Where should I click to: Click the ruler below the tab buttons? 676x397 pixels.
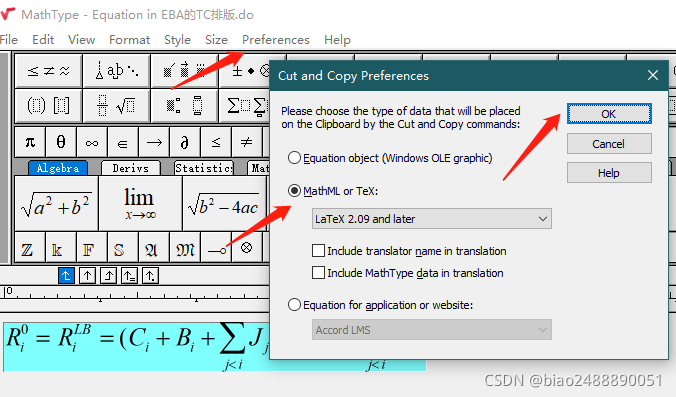(136, 292)
